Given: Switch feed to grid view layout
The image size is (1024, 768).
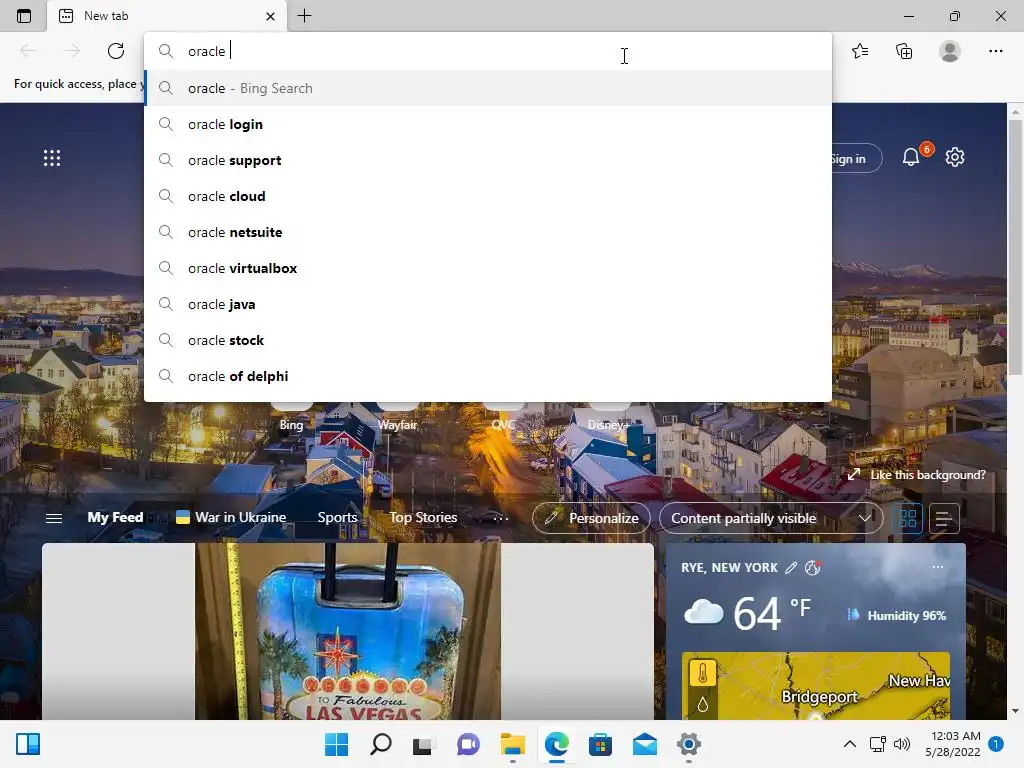Looking at the screenshot, I should (908, 519).
